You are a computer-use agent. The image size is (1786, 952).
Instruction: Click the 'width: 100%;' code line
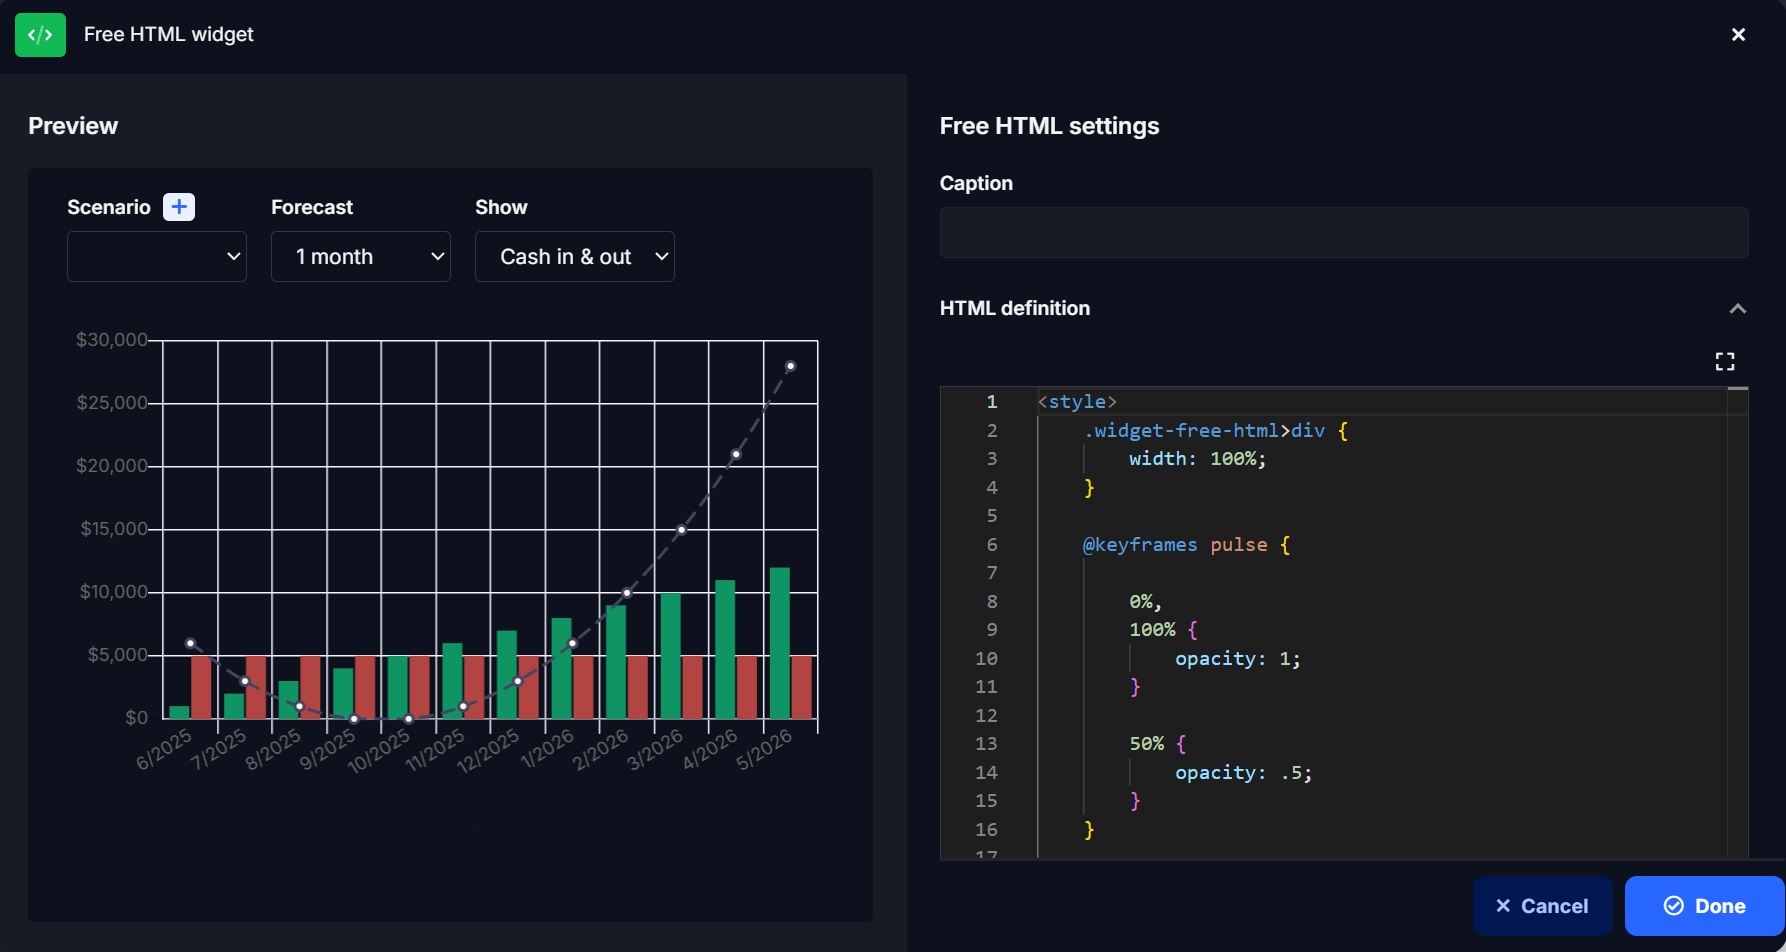(1197, 459)
